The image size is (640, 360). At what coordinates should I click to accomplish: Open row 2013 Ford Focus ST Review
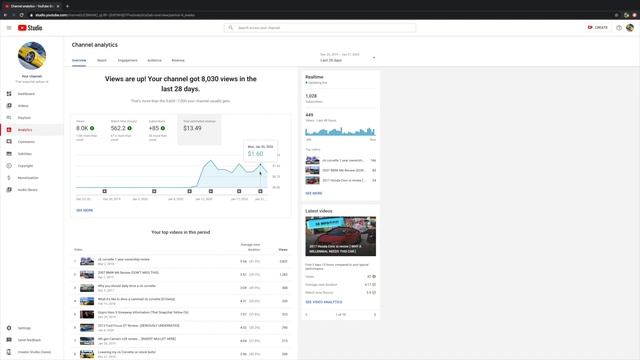tap(181, 327)
